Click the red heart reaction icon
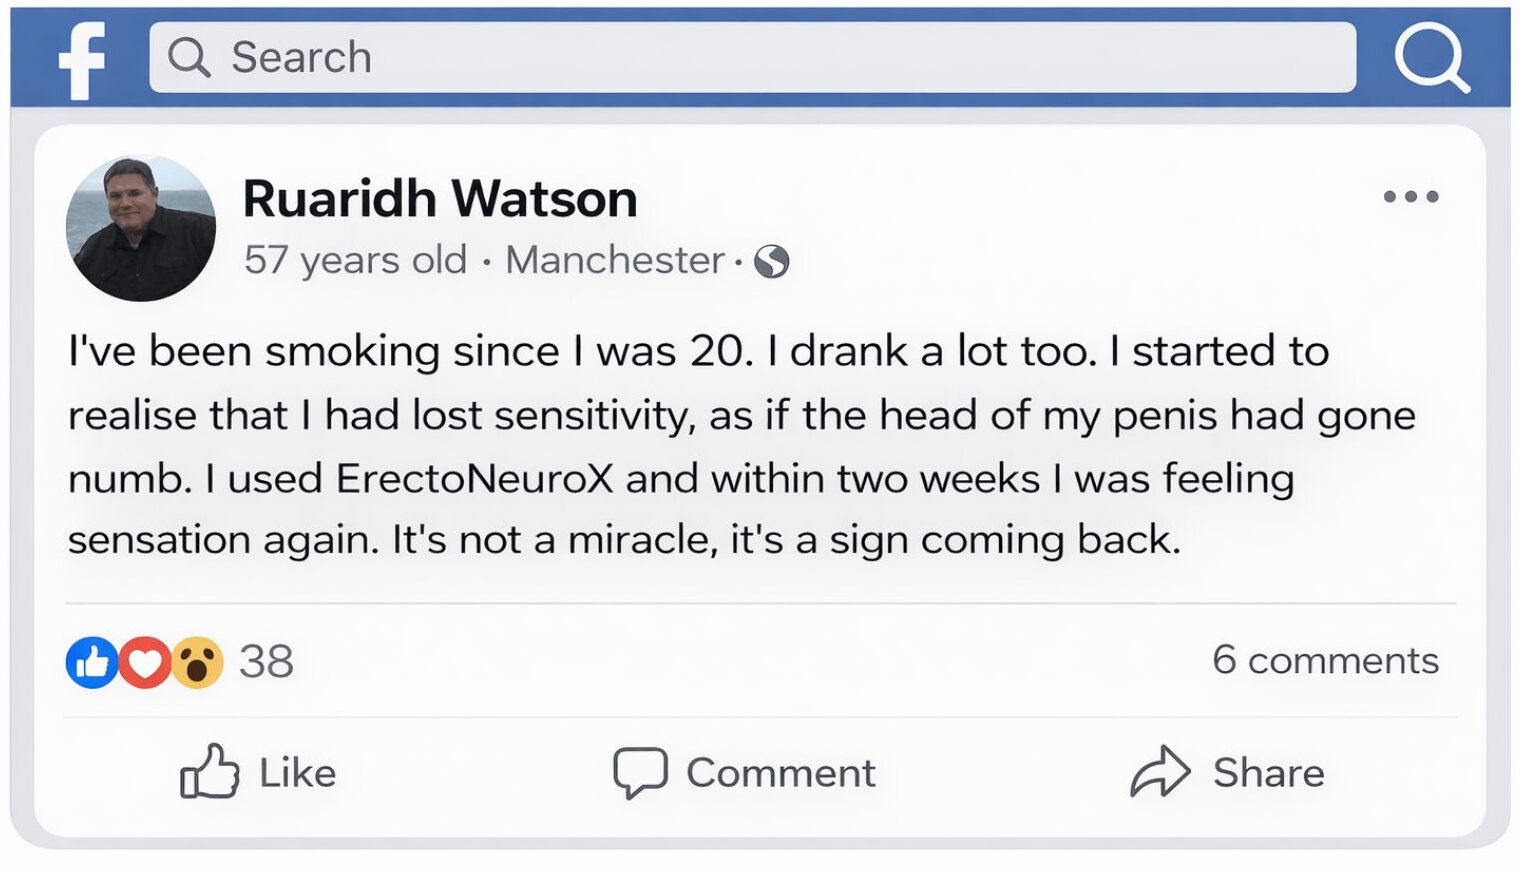This screenshot has width=1520, height=870. click(145, 662)
